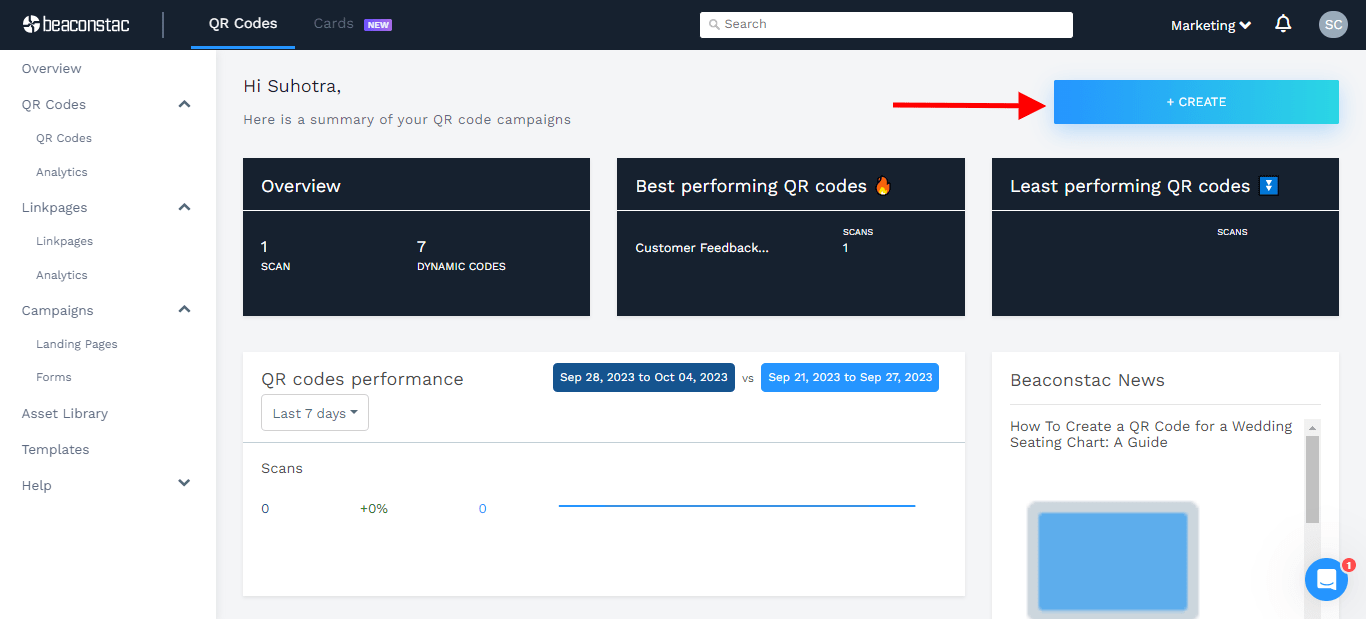
Task: Click the Beaconstac logo
Action: tap(76, 24)
